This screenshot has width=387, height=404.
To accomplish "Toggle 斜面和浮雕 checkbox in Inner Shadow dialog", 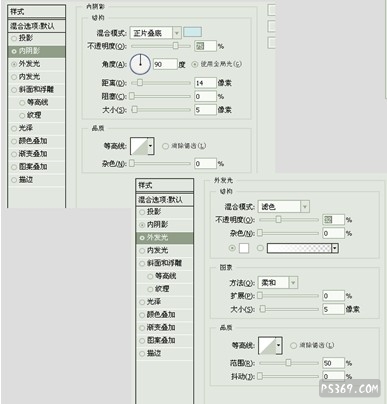I will [14, 90].
